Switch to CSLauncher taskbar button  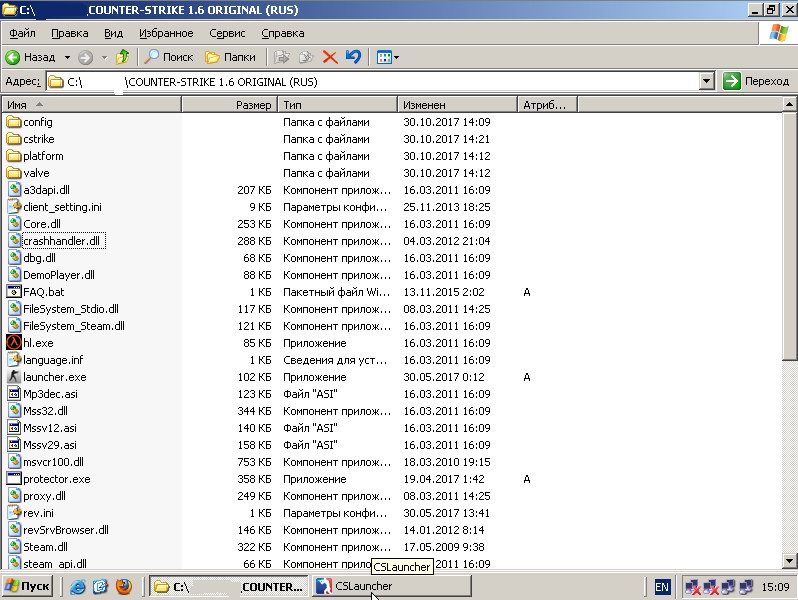click(391, 587)
